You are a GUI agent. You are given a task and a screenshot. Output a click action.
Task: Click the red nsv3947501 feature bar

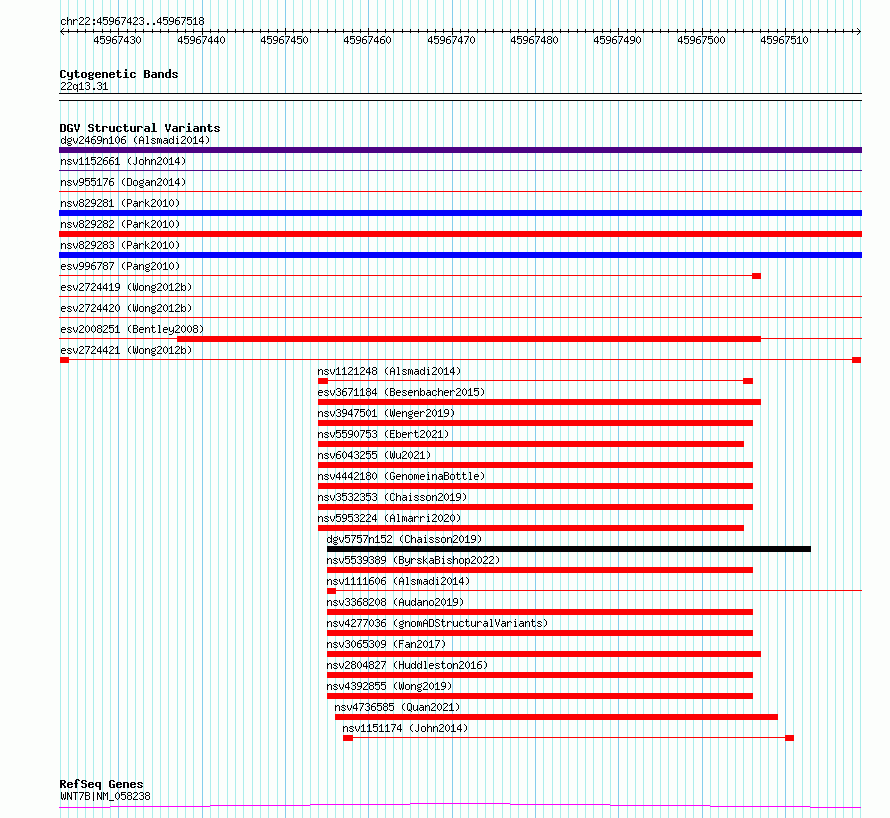[535, 423]
